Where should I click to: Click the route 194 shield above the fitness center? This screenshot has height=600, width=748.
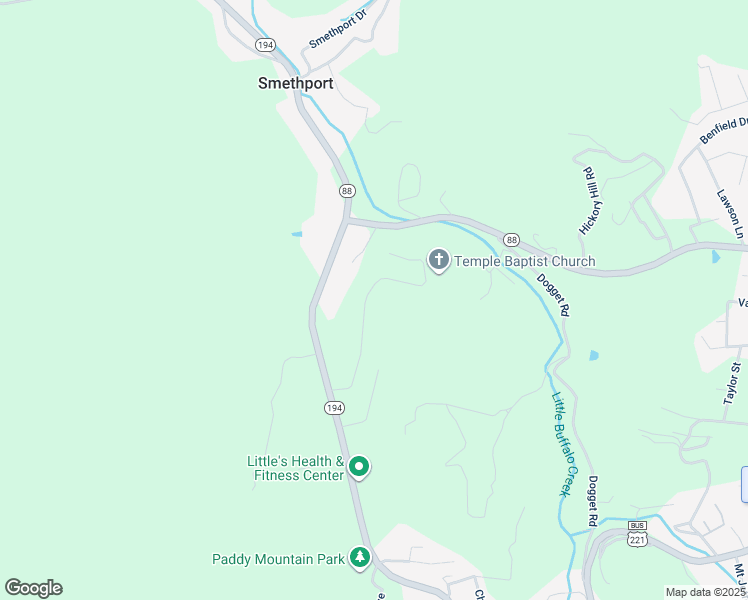334,408
